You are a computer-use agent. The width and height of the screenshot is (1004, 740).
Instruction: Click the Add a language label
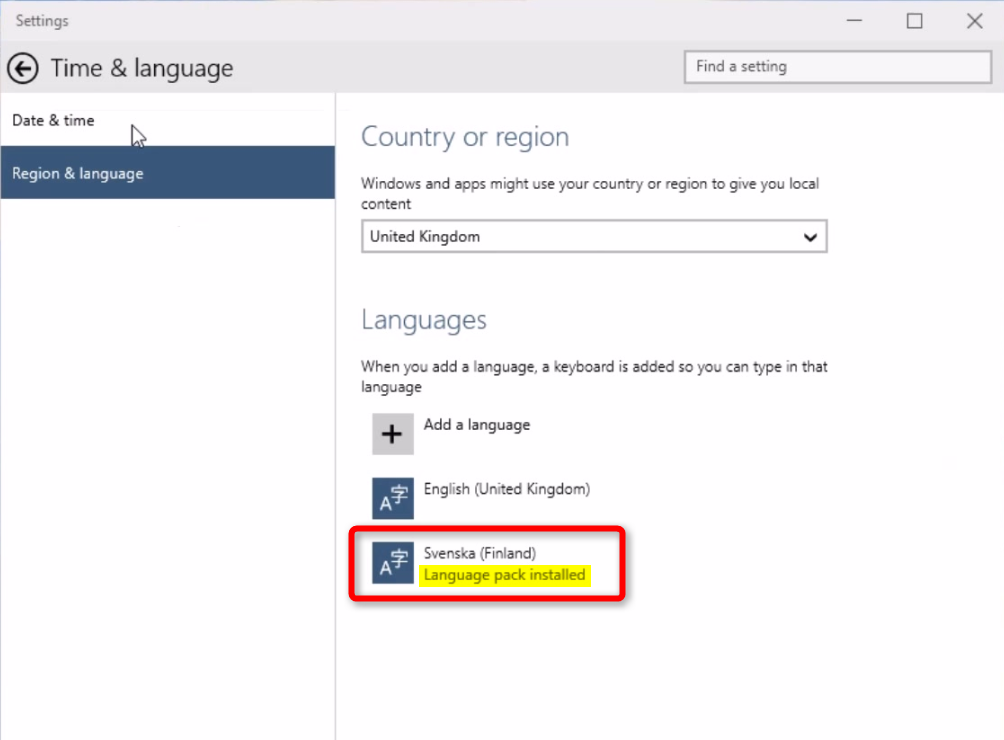click(477, 425)
